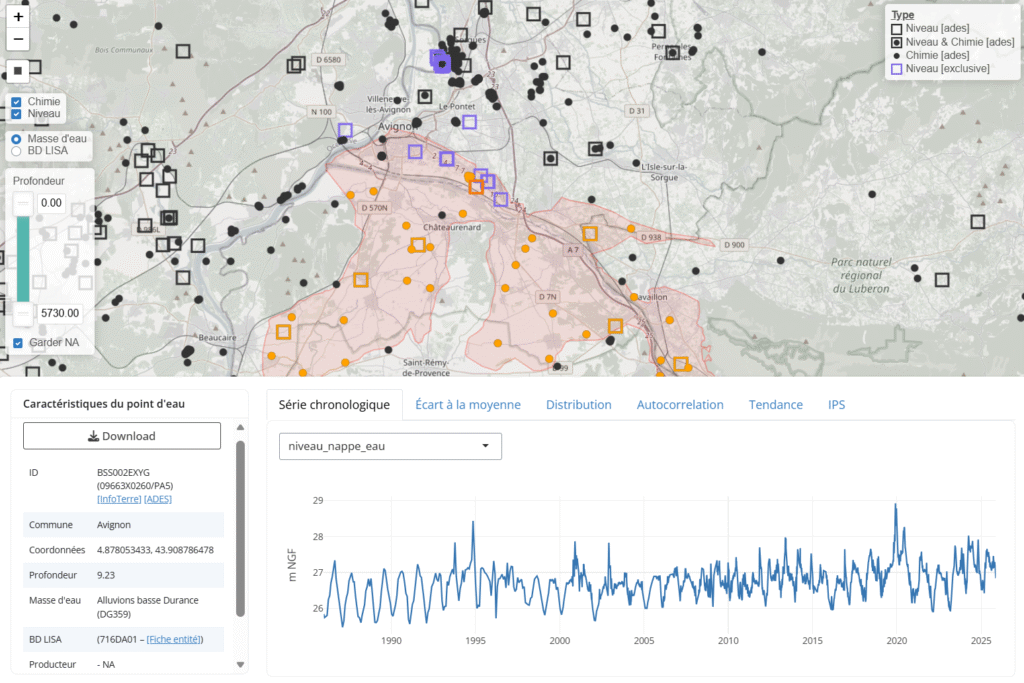Open the Fiche entité link

tap(174, 639)
